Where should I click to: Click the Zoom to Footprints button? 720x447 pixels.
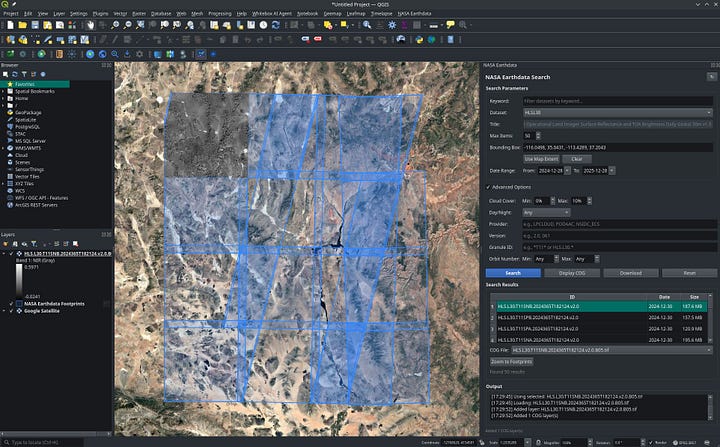coord(512,362)
